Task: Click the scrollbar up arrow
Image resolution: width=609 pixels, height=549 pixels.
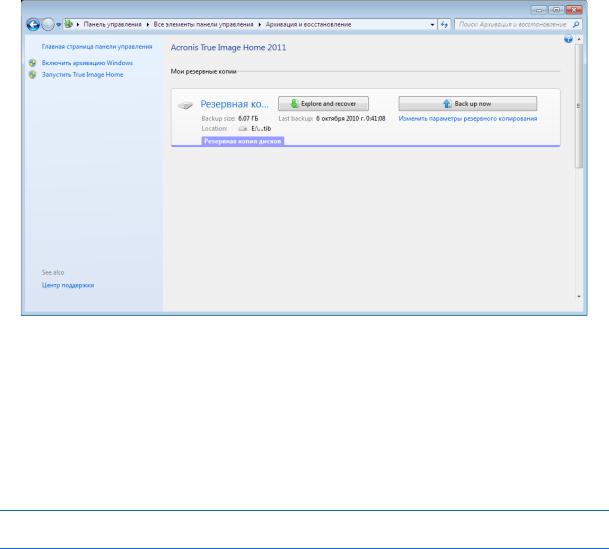Action: coord(579,39)
